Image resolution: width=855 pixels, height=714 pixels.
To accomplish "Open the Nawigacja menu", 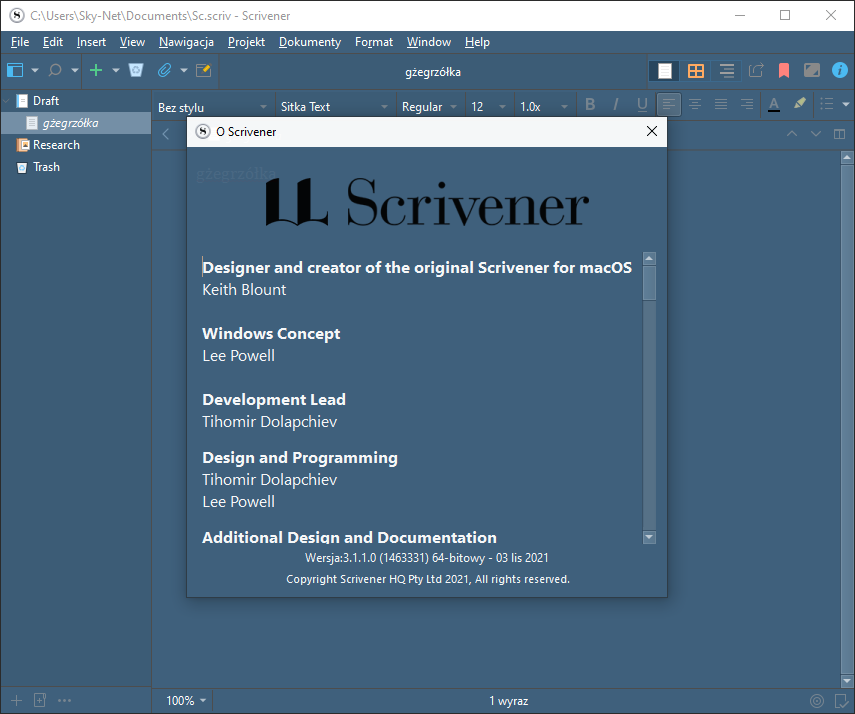I will pos(186,42).
